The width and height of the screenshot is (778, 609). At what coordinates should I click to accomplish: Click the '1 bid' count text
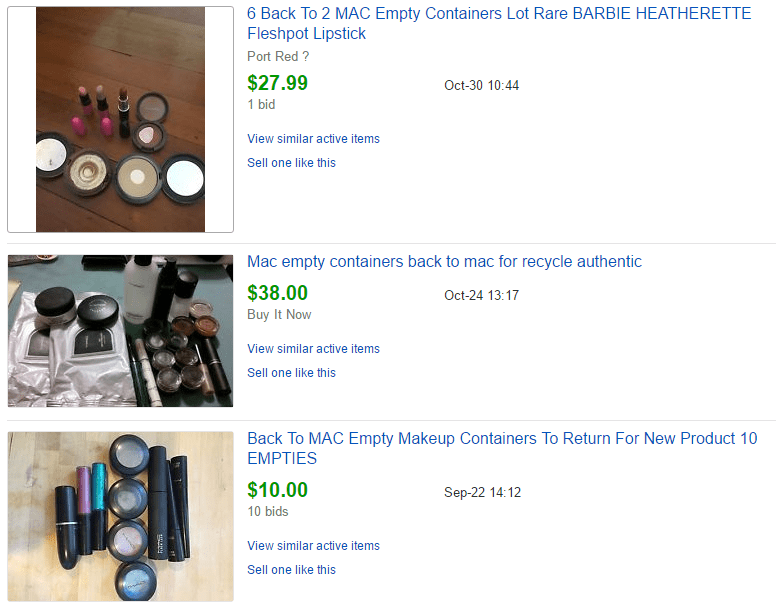[261, 105]
